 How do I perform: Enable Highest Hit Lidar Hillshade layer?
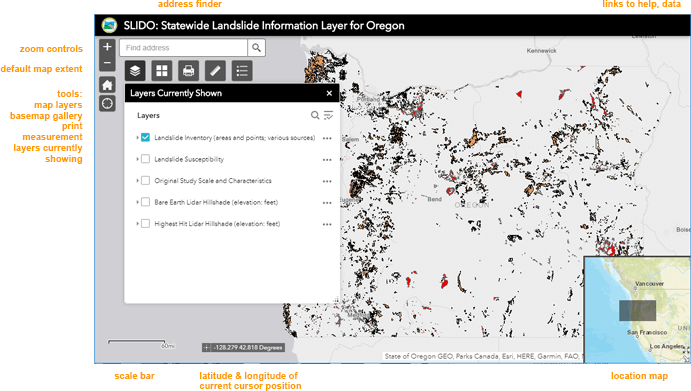(x=145, y=223)
